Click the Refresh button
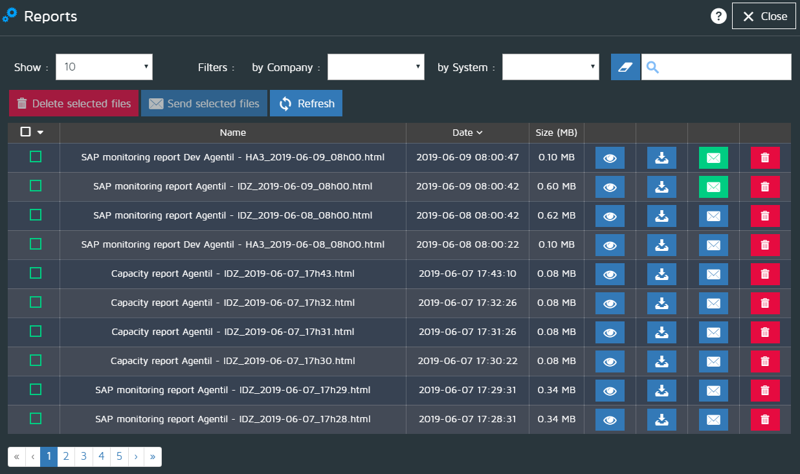 click(x=306, y=104)
